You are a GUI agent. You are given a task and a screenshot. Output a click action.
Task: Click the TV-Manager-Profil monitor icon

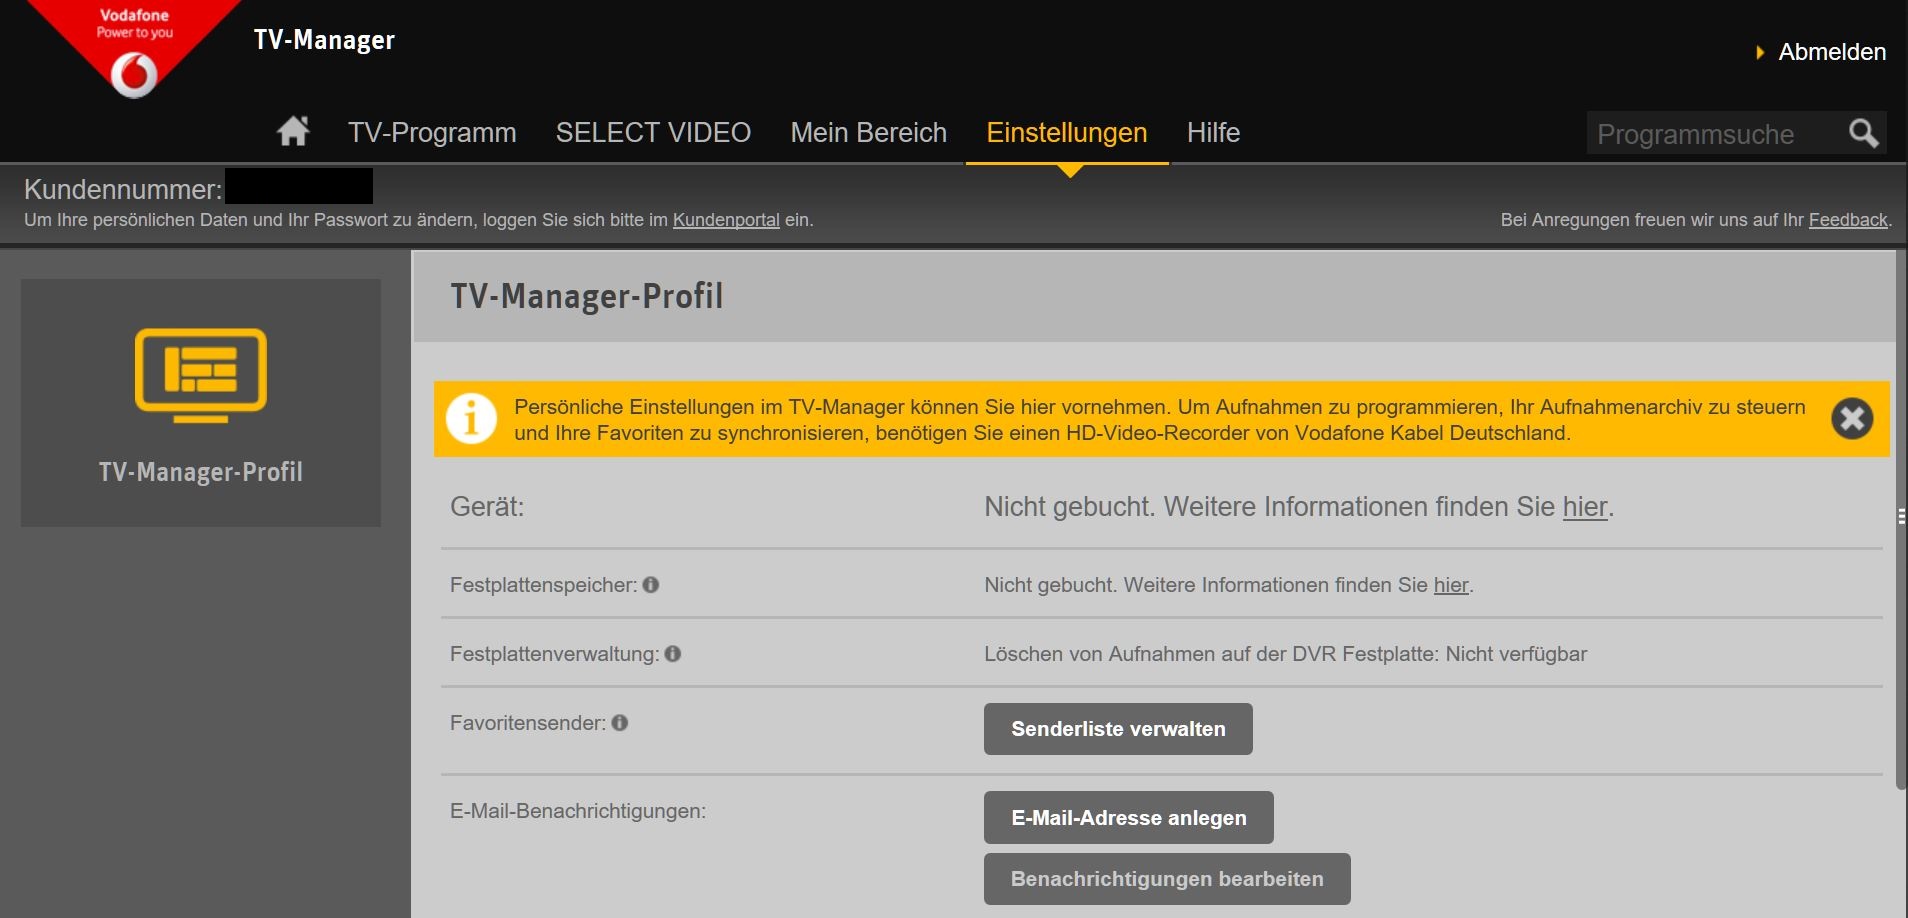pyautogui.click(x=201, y=375)
